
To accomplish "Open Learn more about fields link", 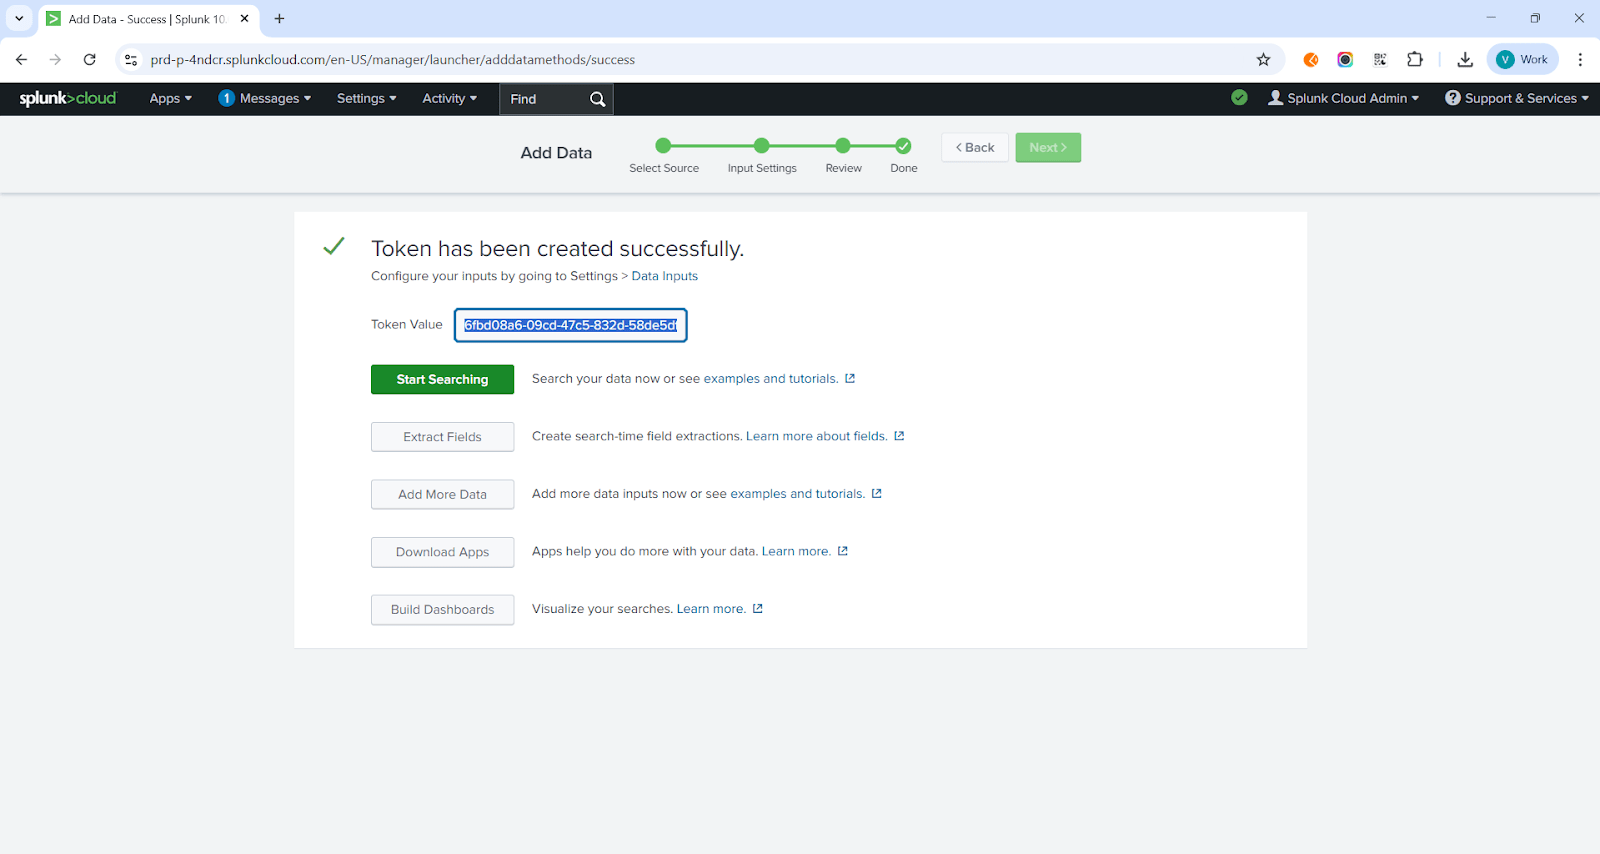I will click(817, 436).
